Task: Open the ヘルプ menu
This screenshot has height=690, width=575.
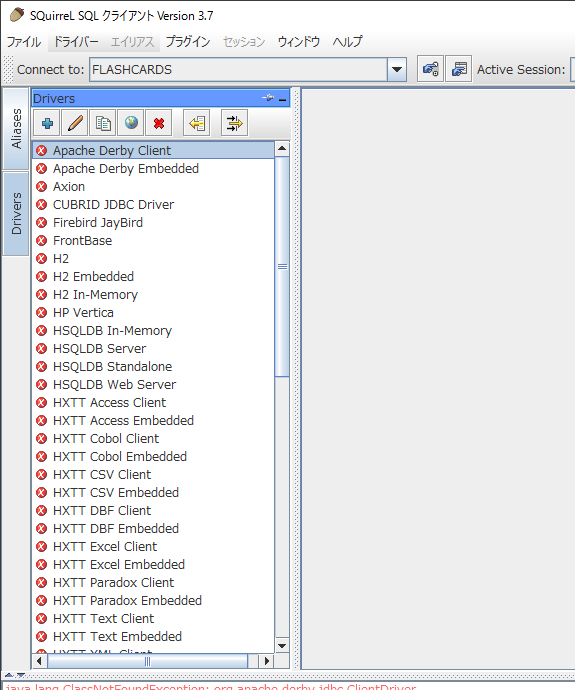Action: pyautogui.click(x=348, y=42)
